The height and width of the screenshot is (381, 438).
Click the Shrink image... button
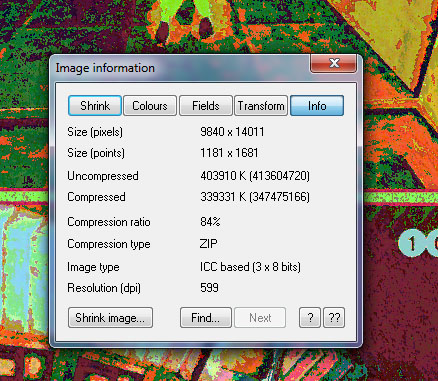pyautogui.click(x=110, y=318)
